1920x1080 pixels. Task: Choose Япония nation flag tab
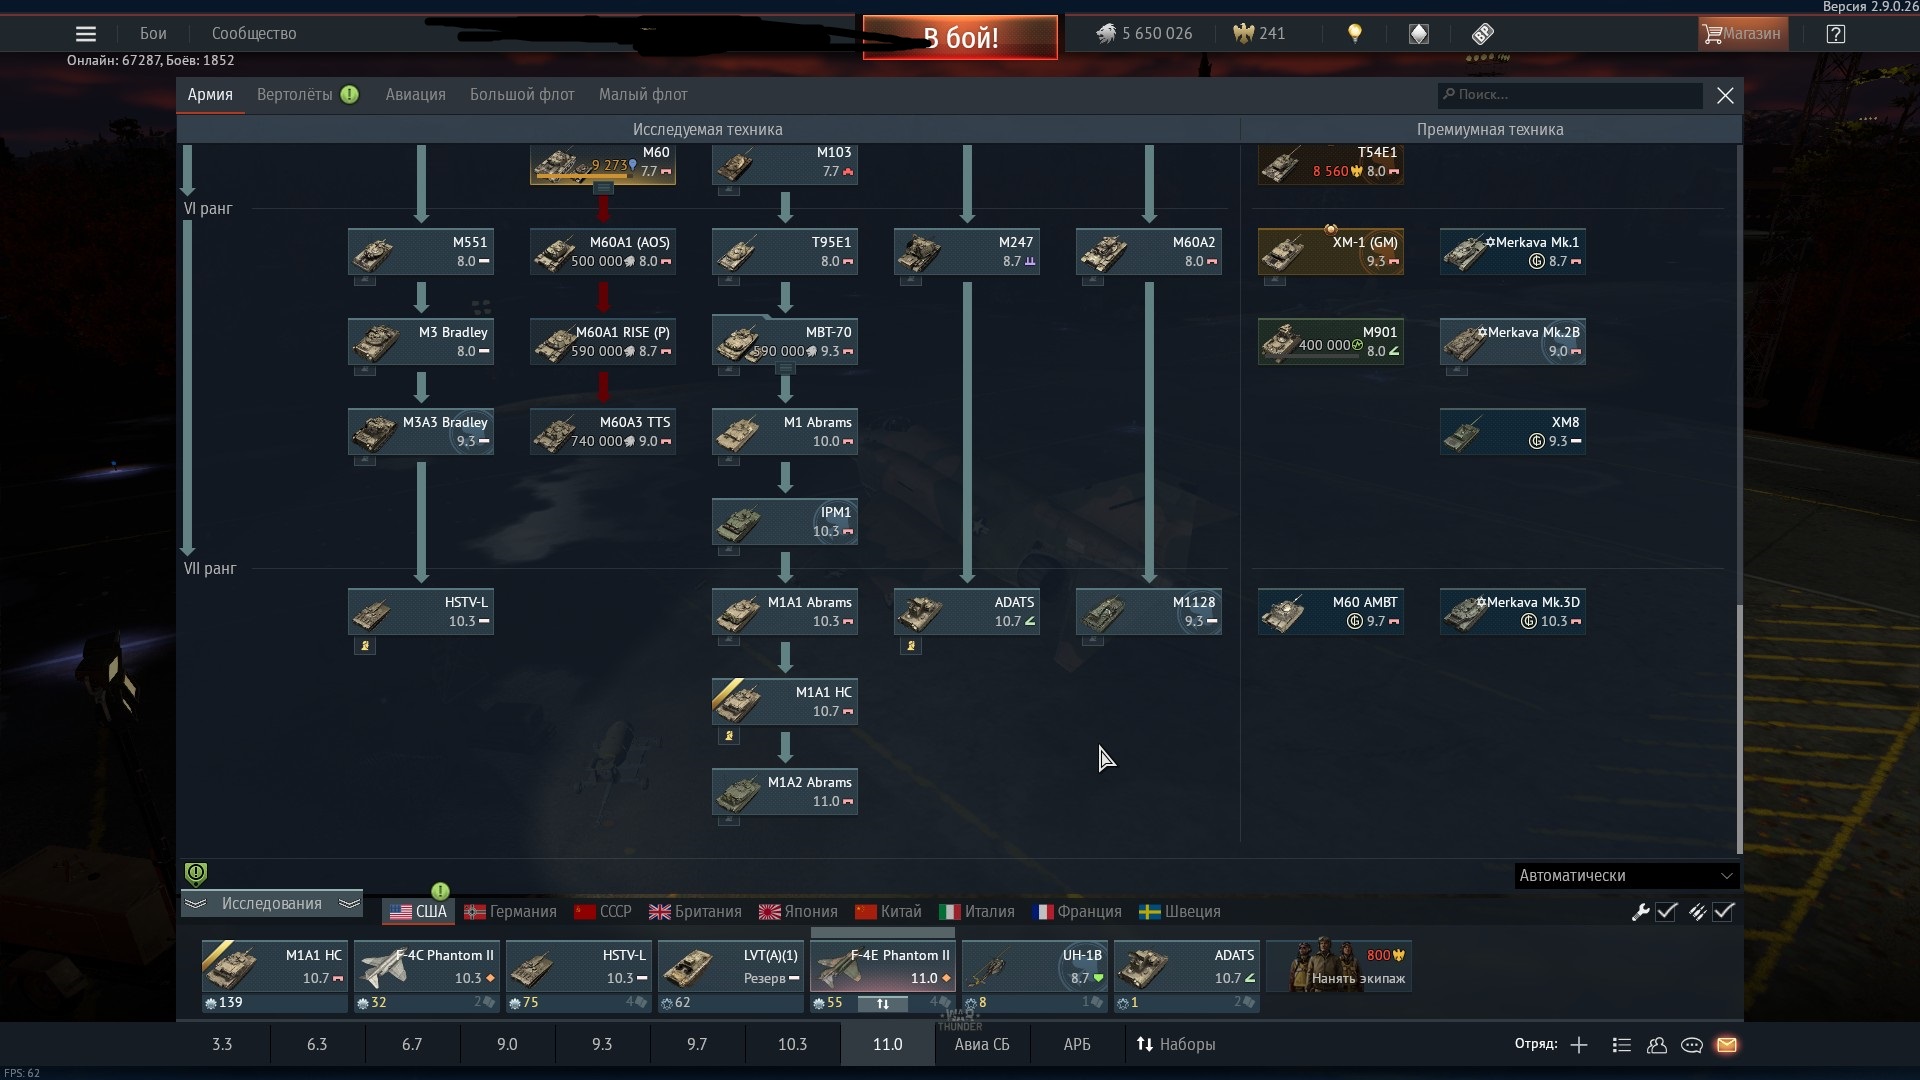[x=798, y=912]
